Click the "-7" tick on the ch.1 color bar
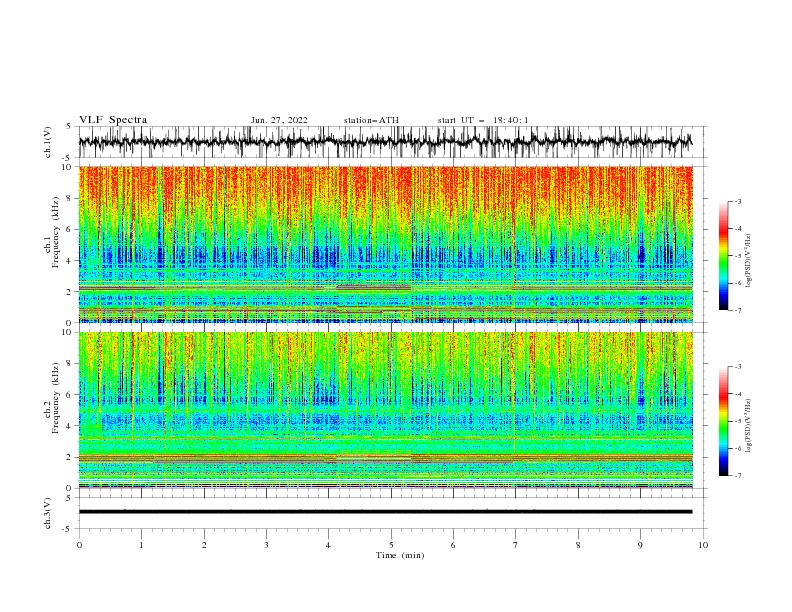Image resolution: width=792 pixels, height=612 pixels. point(737,310)
